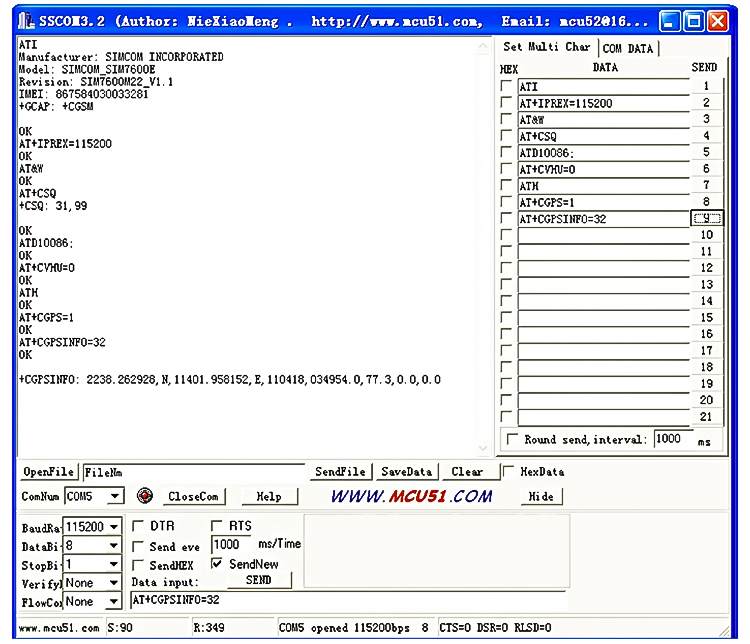Click the S:90 sent bytes counter
This screenshot has height=644, width=750.
(120, 627)
